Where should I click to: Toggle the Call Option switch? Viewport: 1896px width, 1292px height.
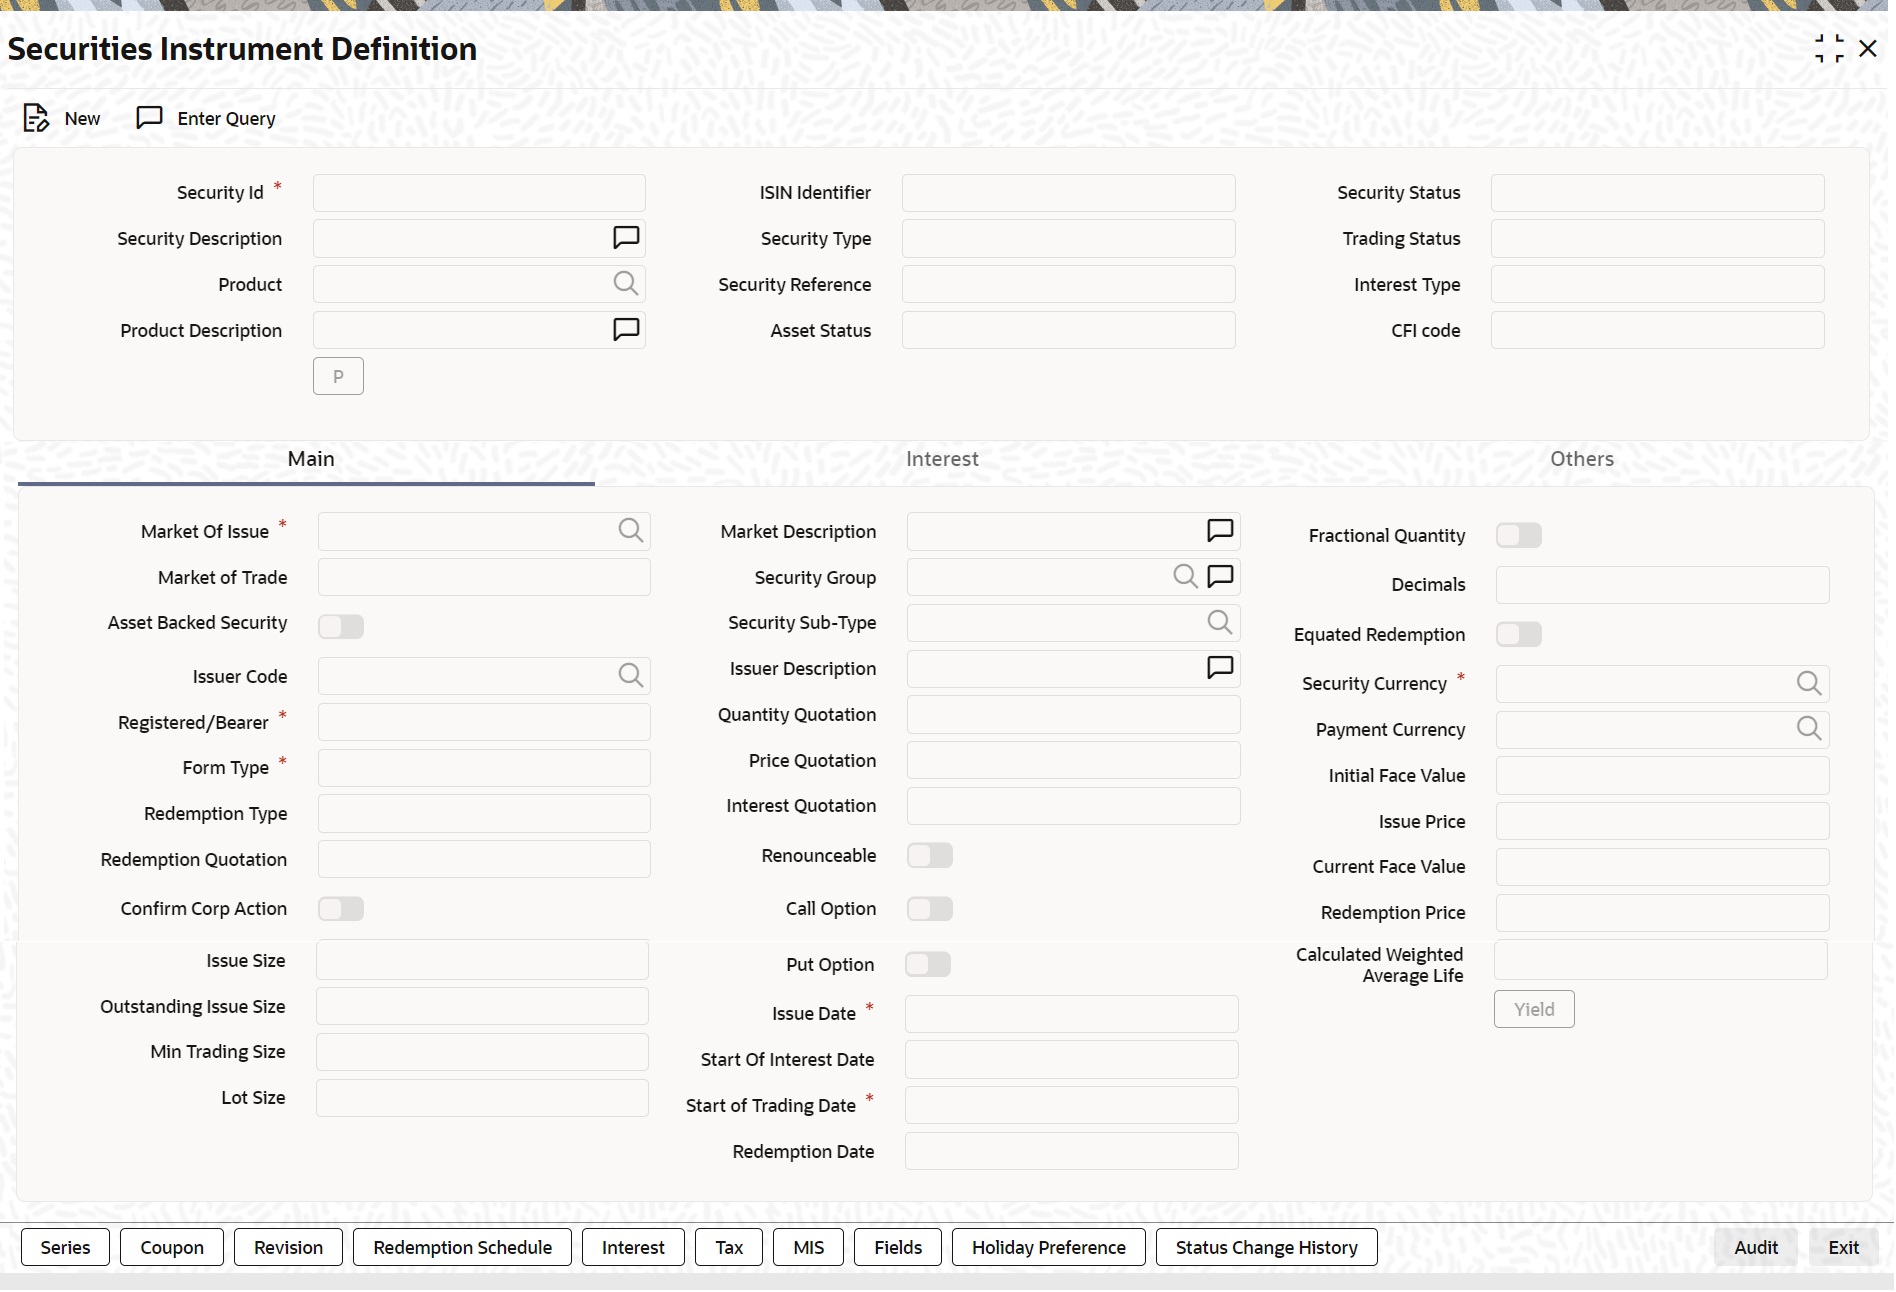(930, 909)
